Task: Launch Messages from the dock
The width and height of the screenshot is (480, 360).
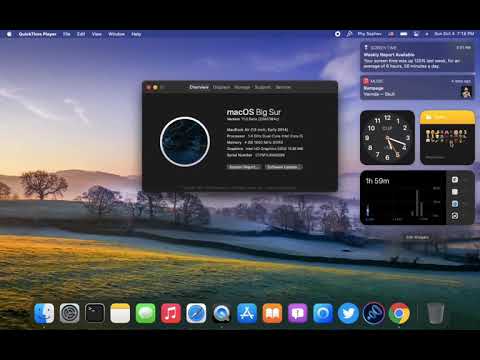Action: (145, 313)
